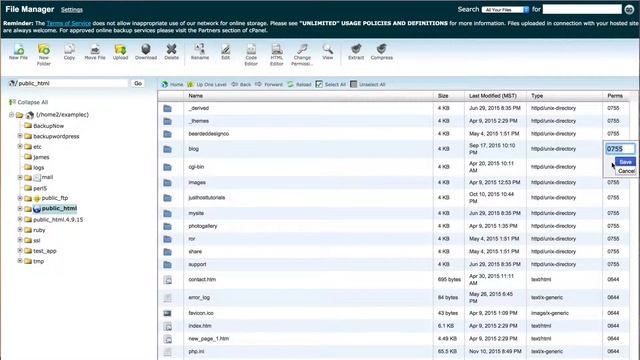The image size is (640, 360).
Task: Expand the public_html tree node
Action: point(20,209)
